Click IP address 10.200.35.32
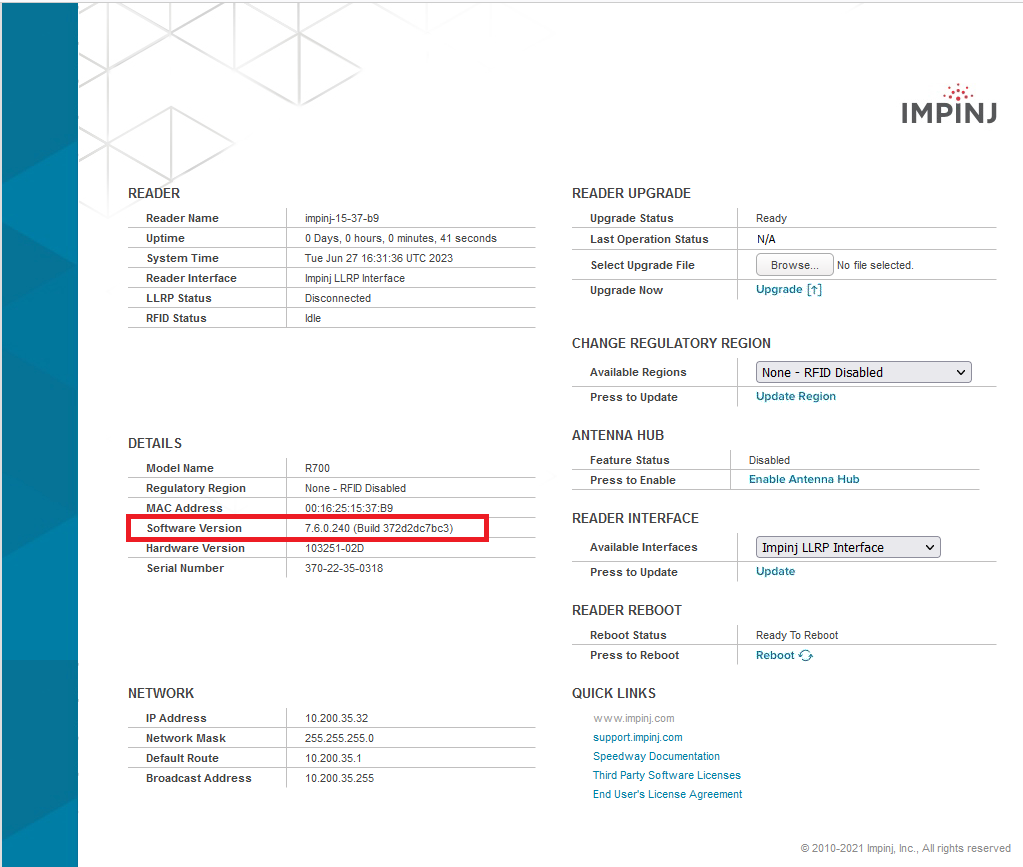 click(337, 718)
